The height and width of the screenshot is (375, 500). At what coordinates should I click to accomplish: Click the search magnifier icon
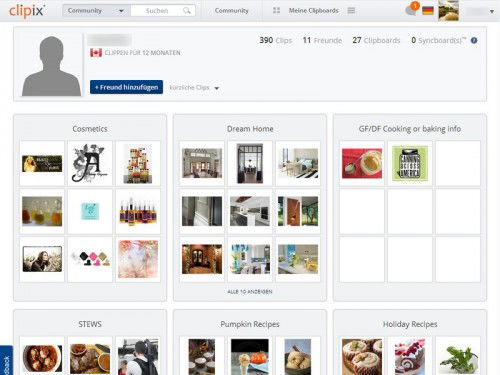click(x=187, y=11)
